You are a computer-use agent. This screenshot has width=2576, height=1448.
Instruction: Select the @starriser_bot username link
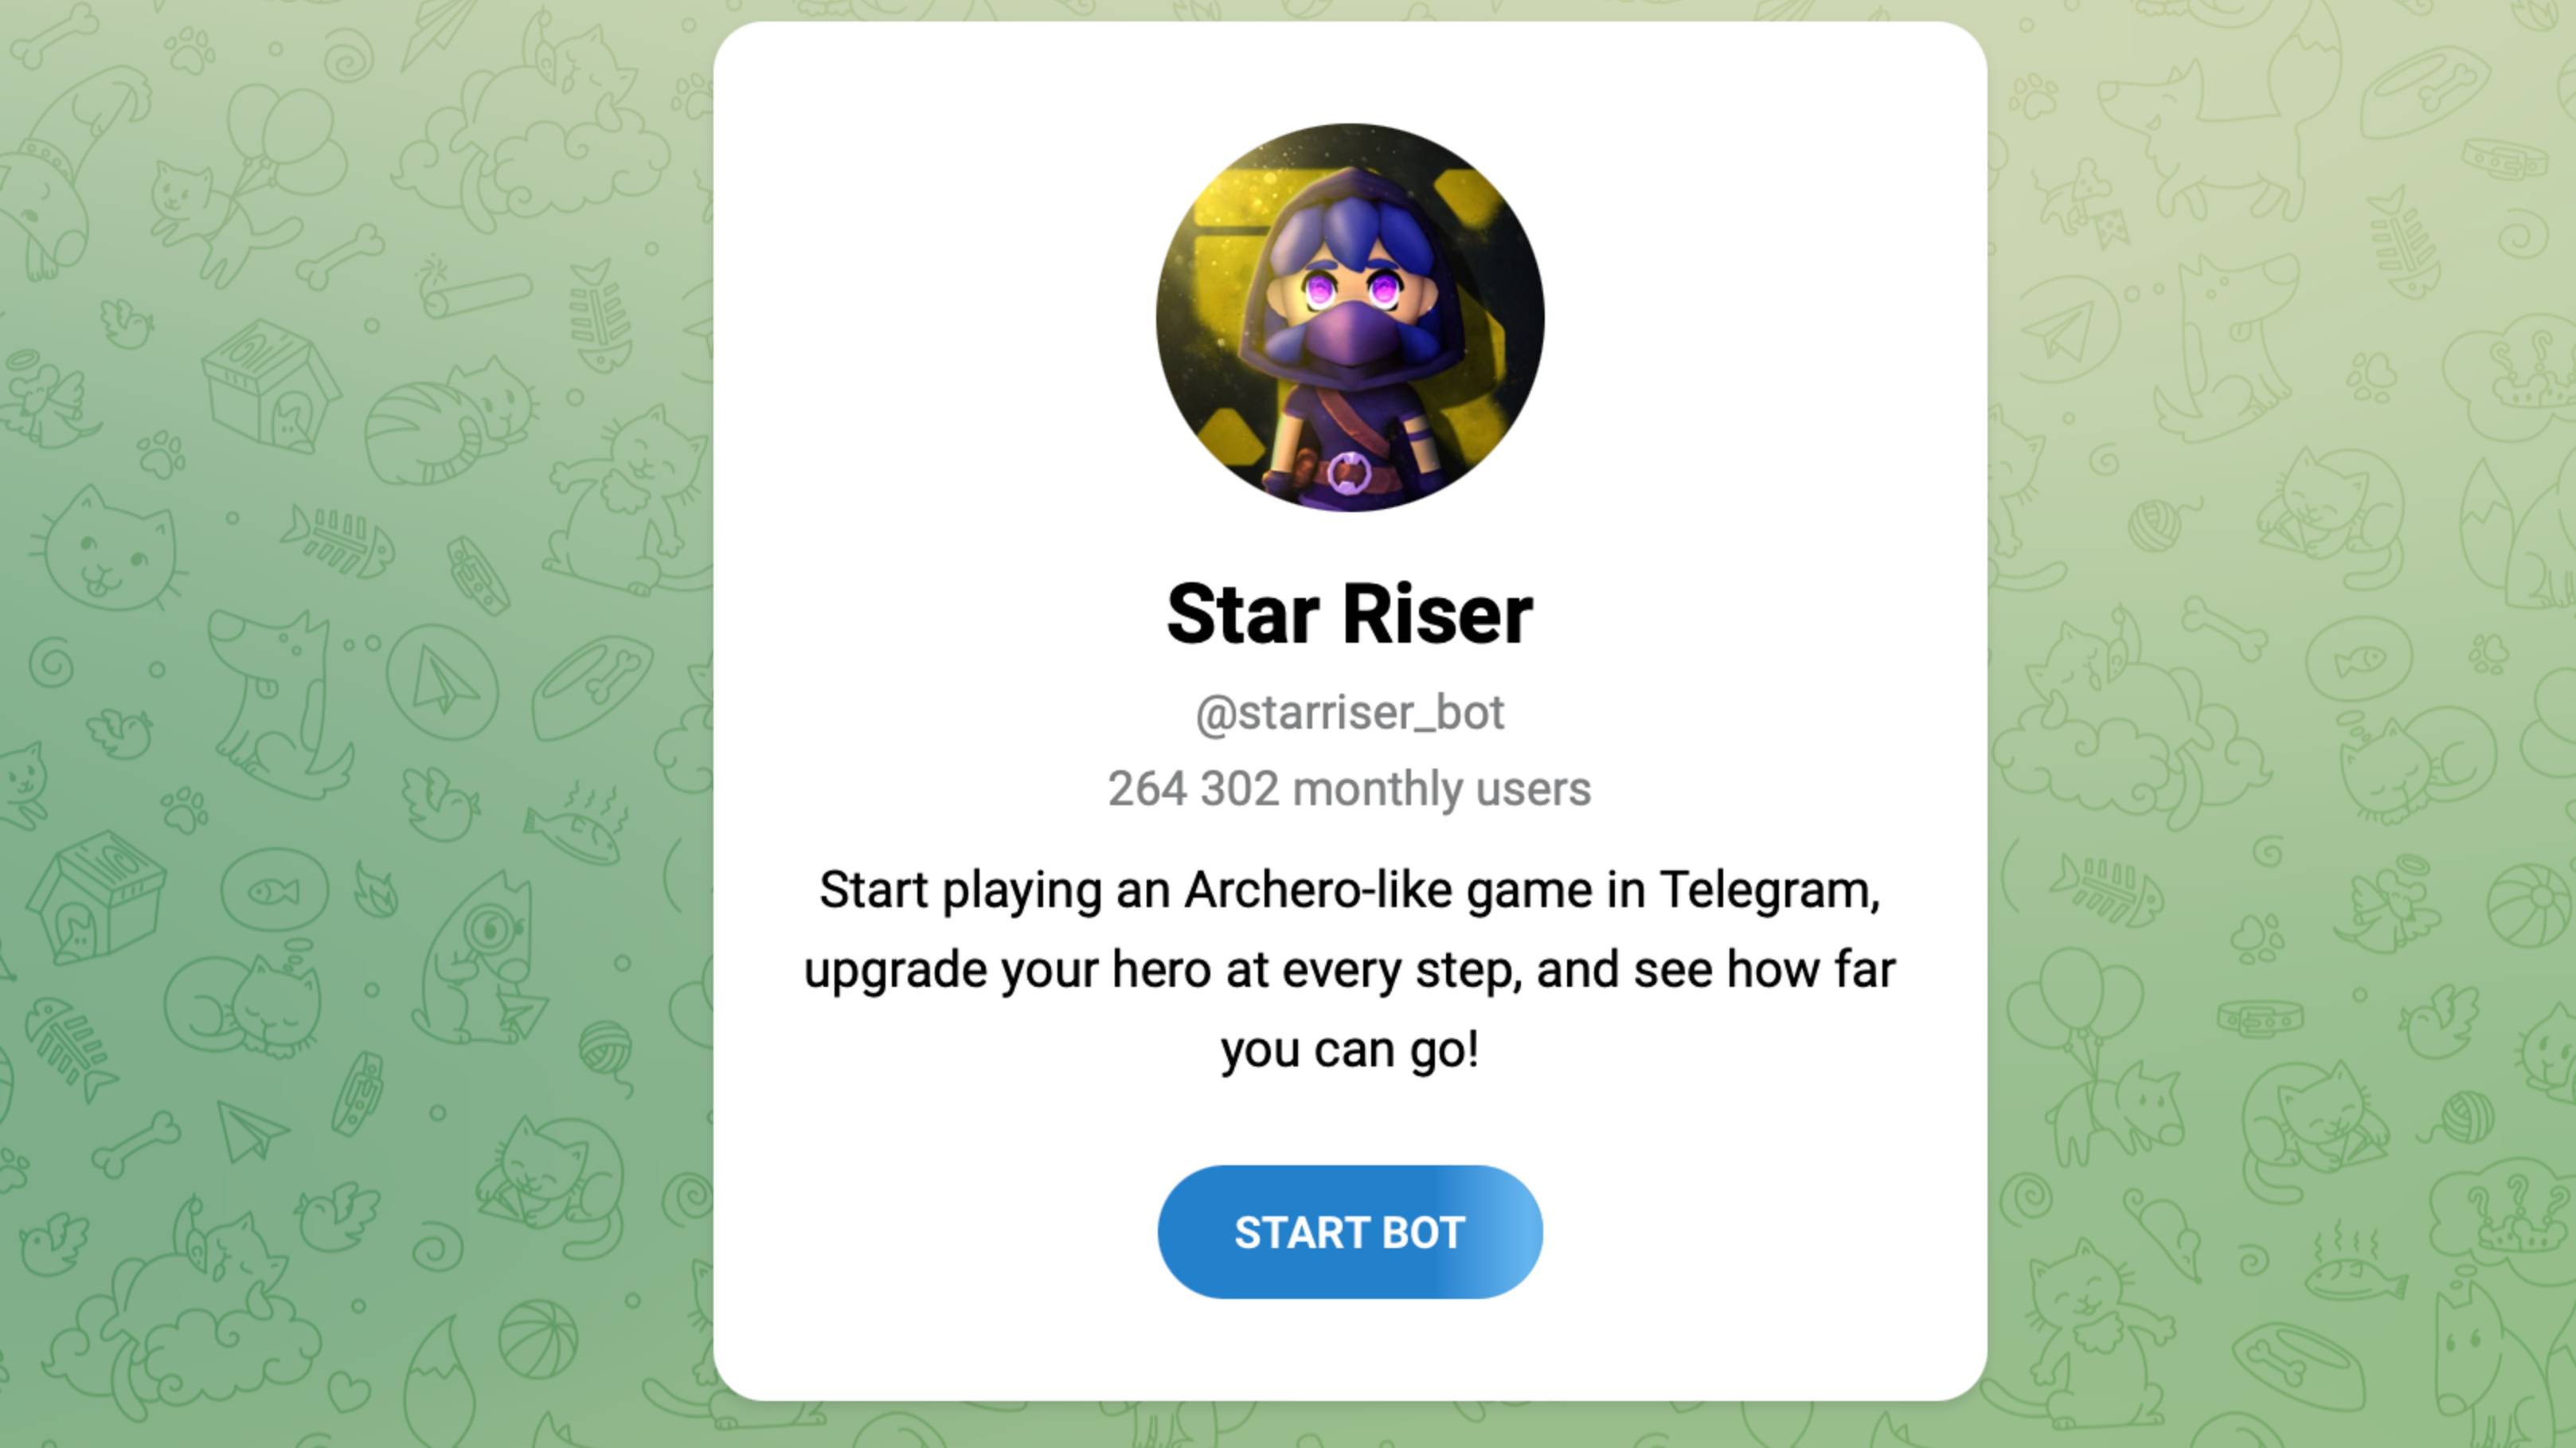click(x=1350, y=713)
